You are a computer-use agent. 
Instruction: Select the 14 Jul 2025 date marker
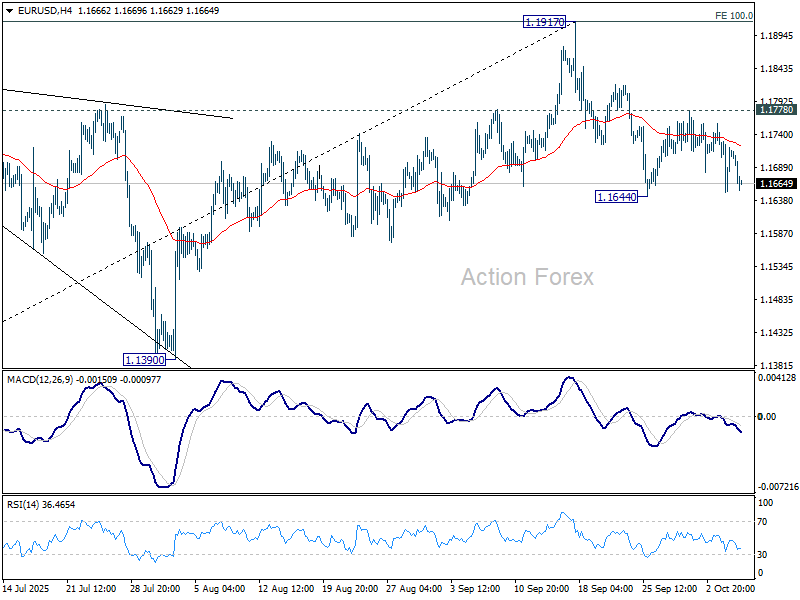click(x=27, y=588)
